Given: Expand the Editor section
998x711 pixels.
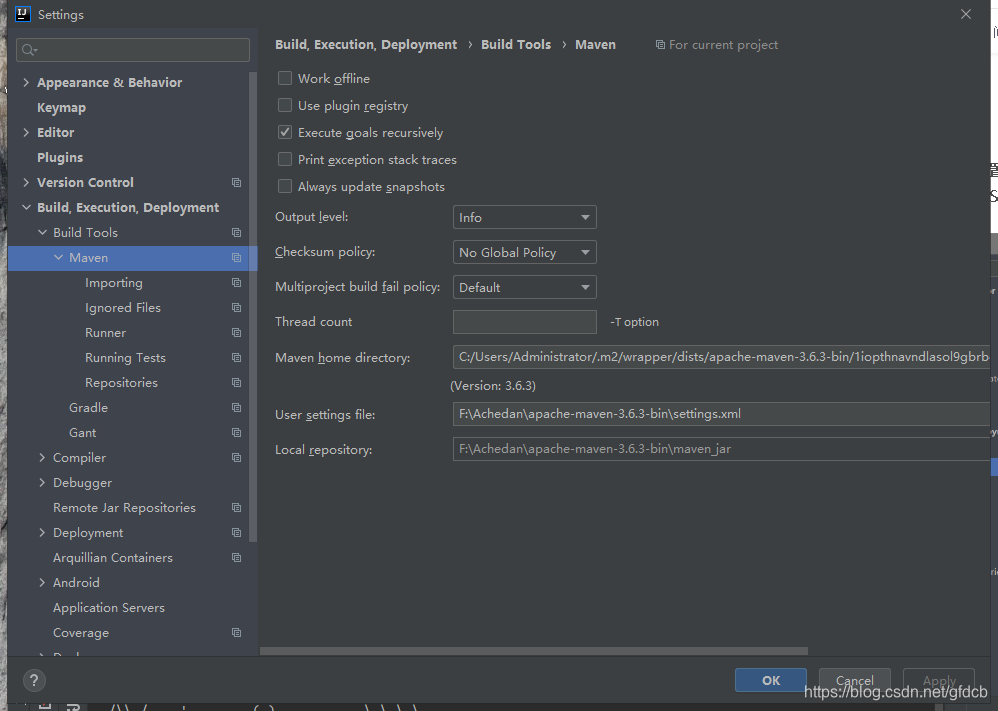Looking at the screenshot, I should tap(26, 132).
